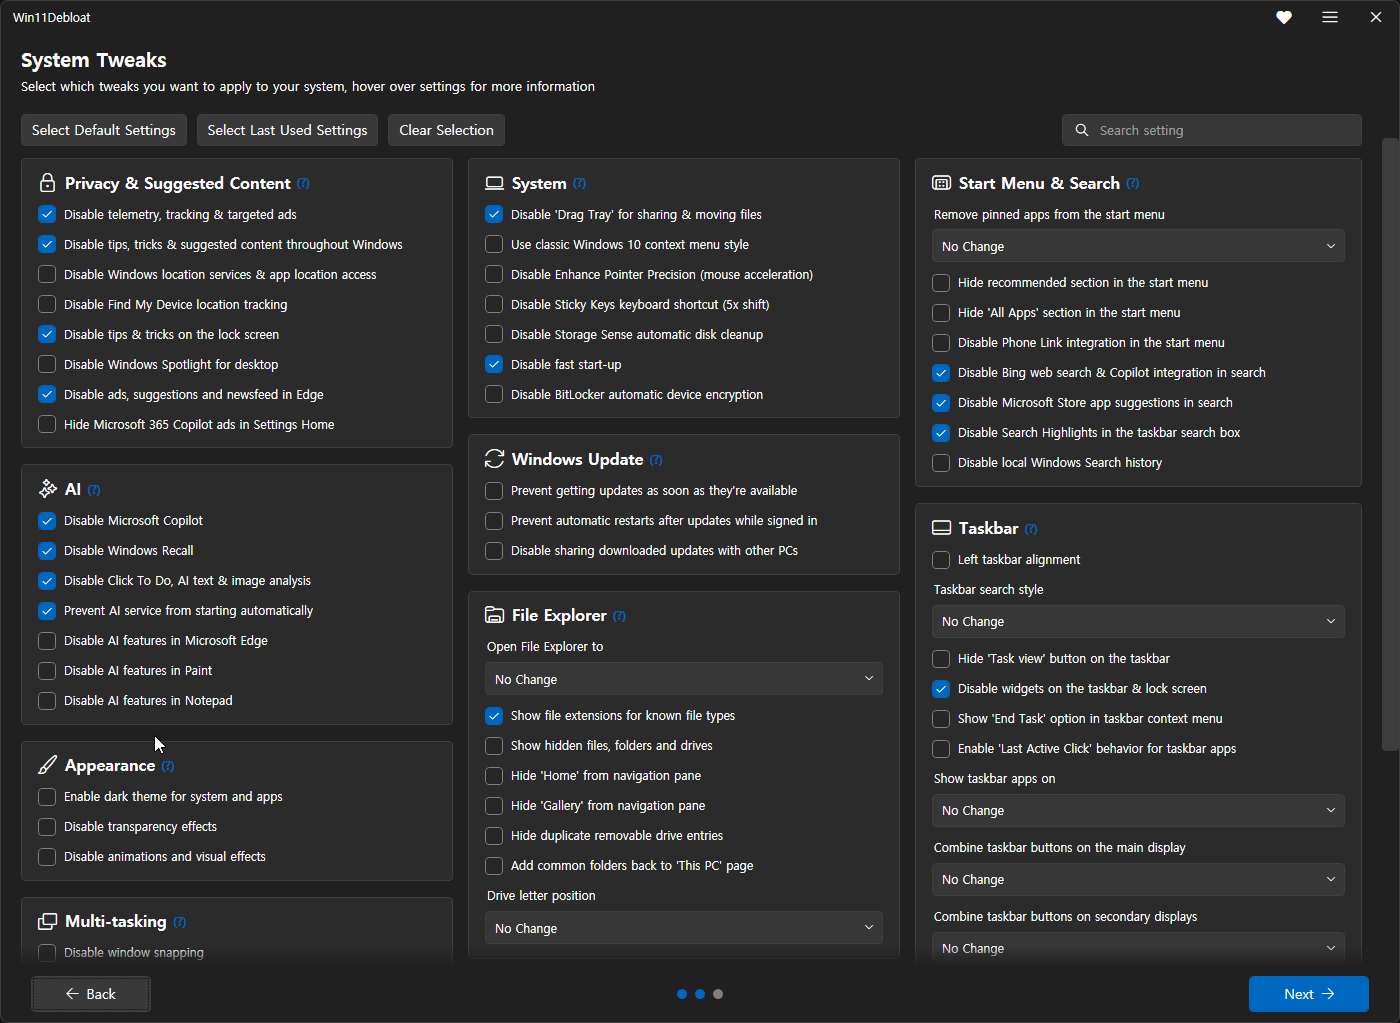Screen dimensions: 1400x1023
Task: Click the heart donate icon in title bar
Action: 1284,17
